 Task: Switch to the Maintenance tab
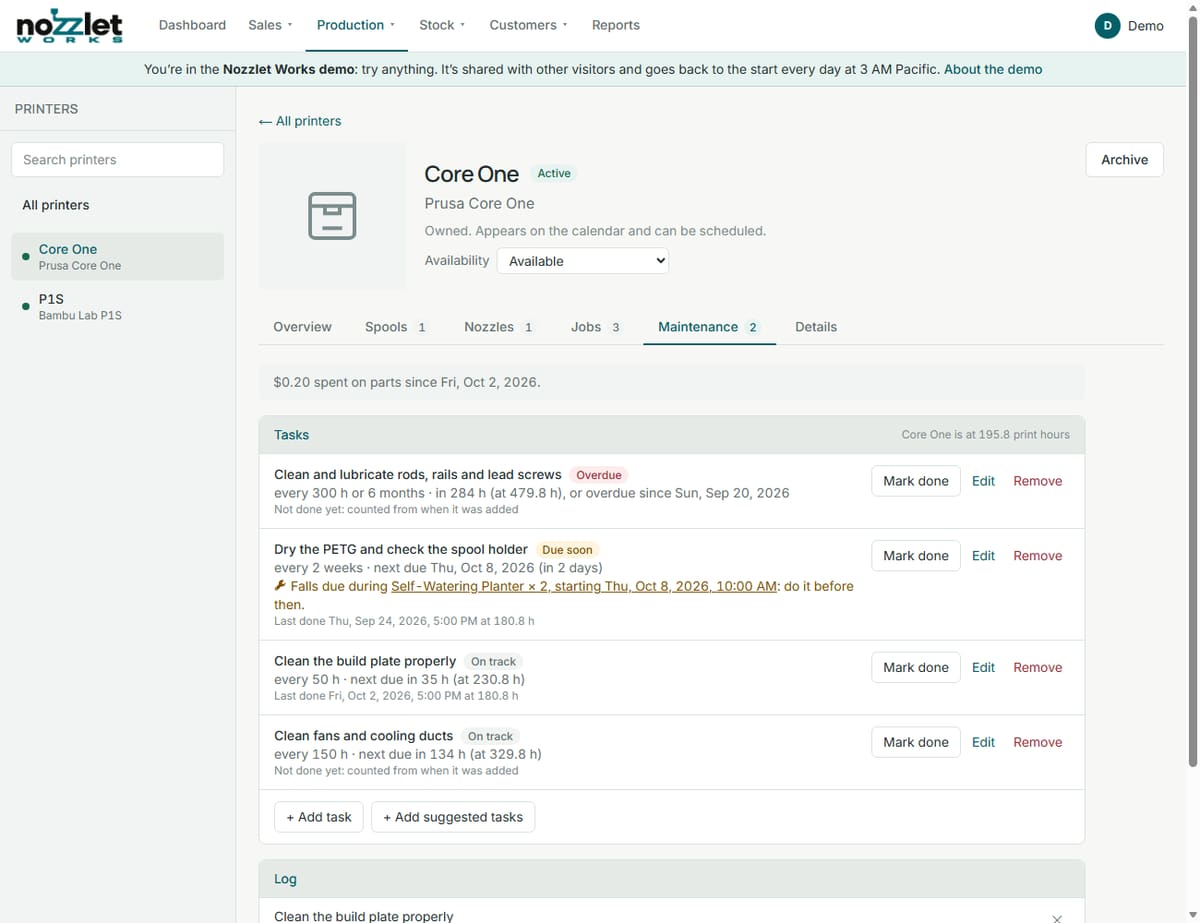click(x=709, y=327)
